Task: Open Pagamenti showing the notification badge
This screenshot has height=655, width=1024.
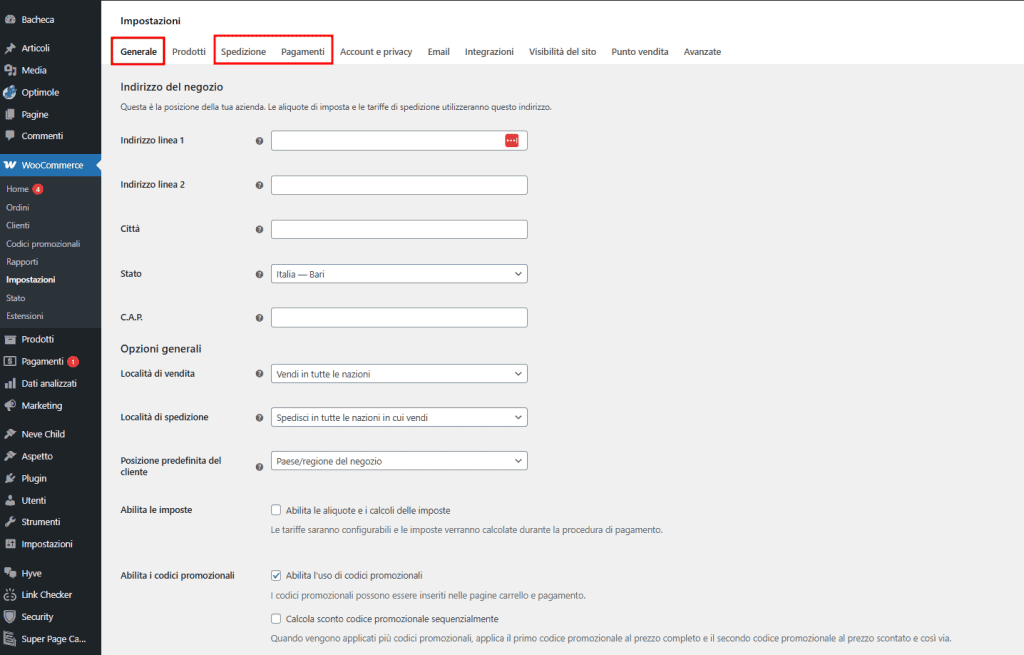Action: pyautogui.click(x=44, y=361)
